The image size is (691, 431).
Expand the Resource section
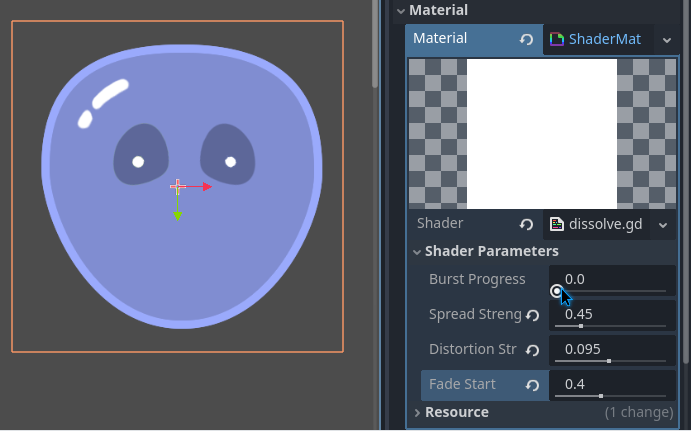tap(416, 412)
